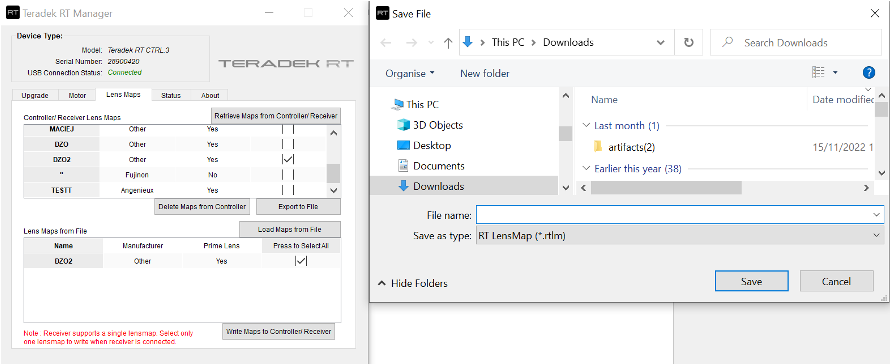Image resolution: width=890 pixels, height=364 pixels.
Task: Click Press to Select All header
Action: tap(301, 246)
